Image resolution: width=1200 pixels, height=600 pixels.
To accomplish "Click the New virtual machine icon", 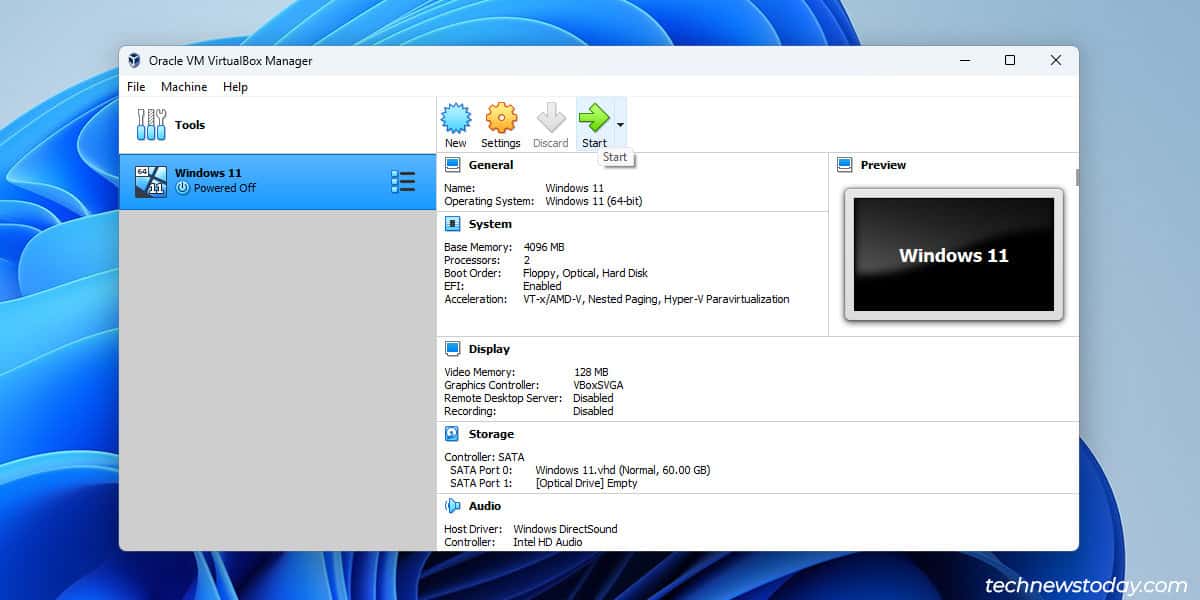I will click(x=456, y=118).
